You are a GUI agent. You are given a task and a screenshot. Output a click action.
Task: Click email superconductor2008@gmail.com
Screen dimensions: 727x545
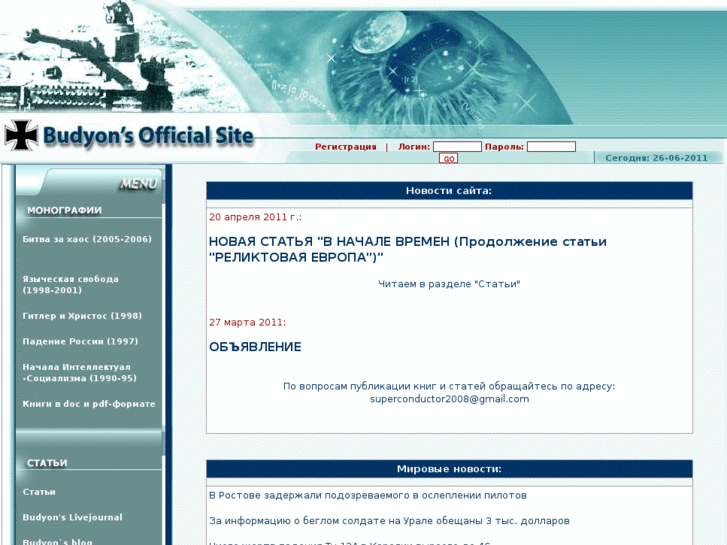point(449,399)
